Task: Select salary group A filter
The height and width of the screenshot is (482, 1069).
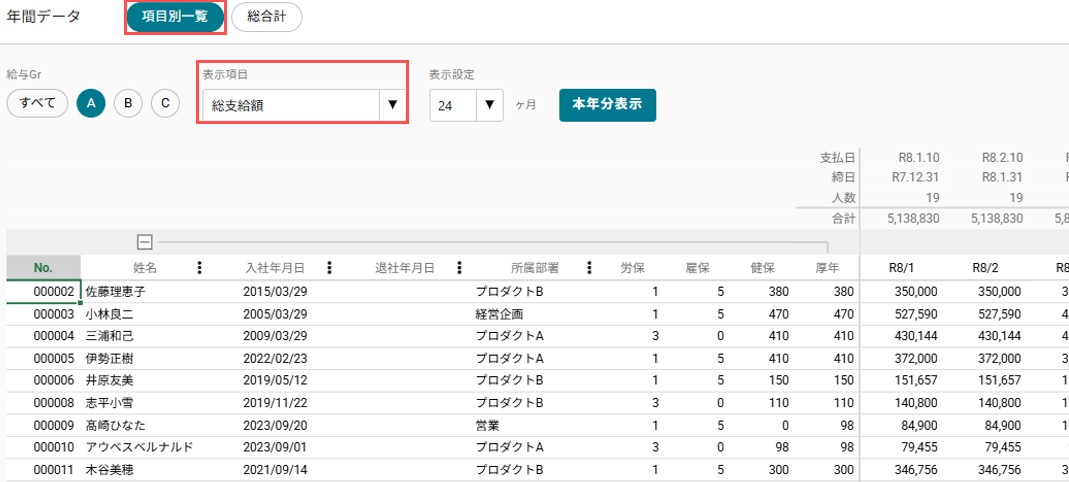Action: point(91,104)
